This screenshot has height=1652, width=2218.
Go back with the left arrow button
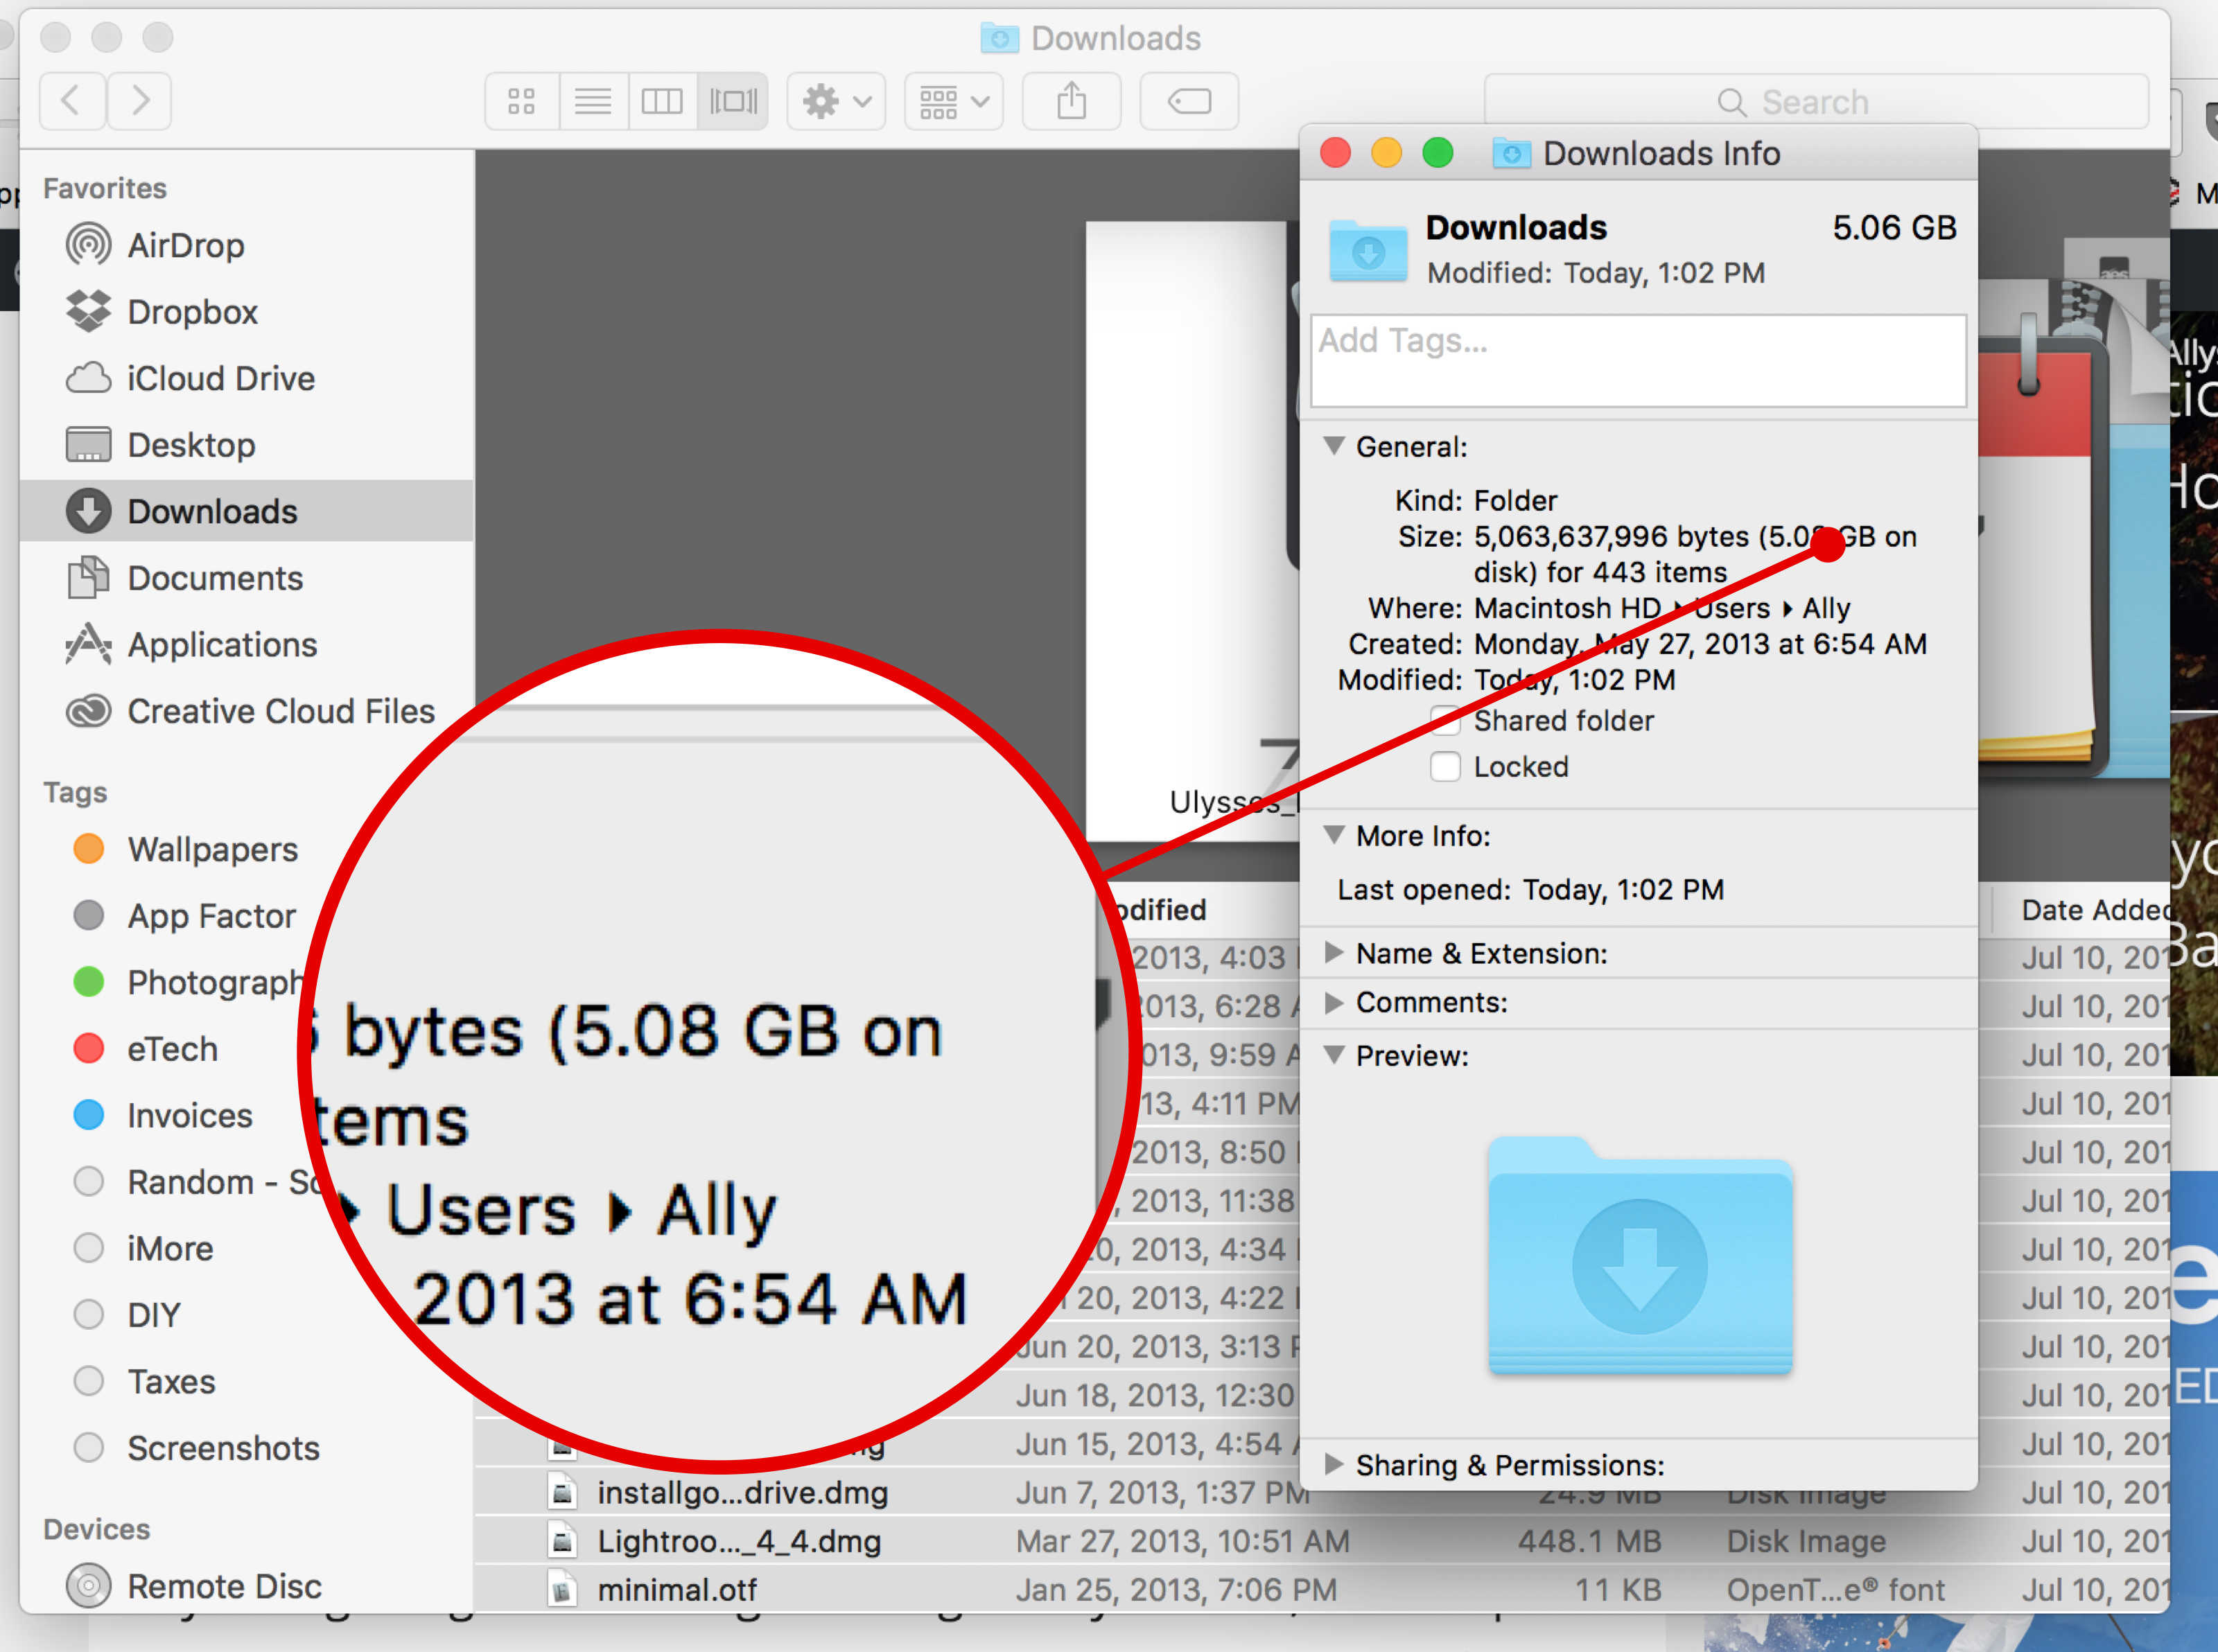coord(71,101)
